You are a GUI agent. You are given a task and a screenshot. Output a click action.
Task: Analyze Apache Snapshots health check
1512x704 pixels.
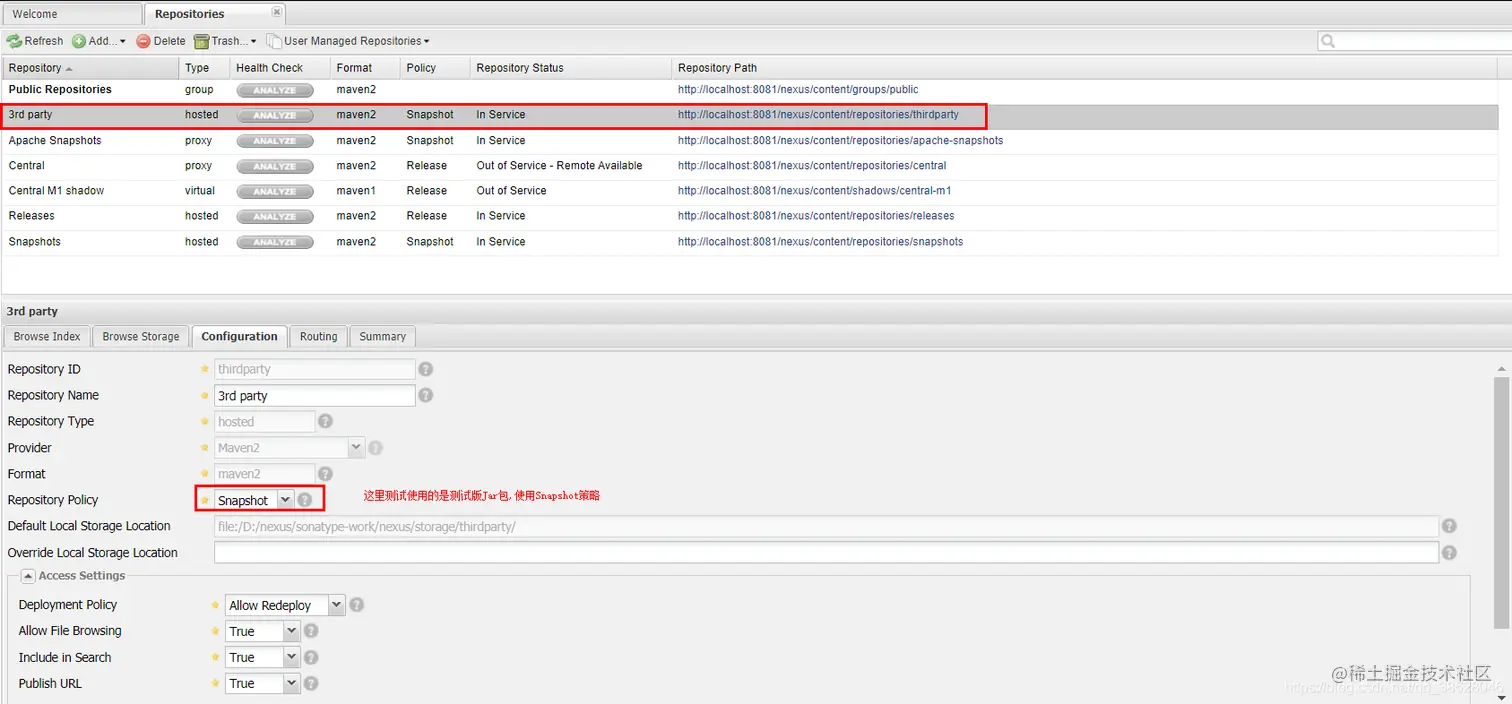[274, 141]
